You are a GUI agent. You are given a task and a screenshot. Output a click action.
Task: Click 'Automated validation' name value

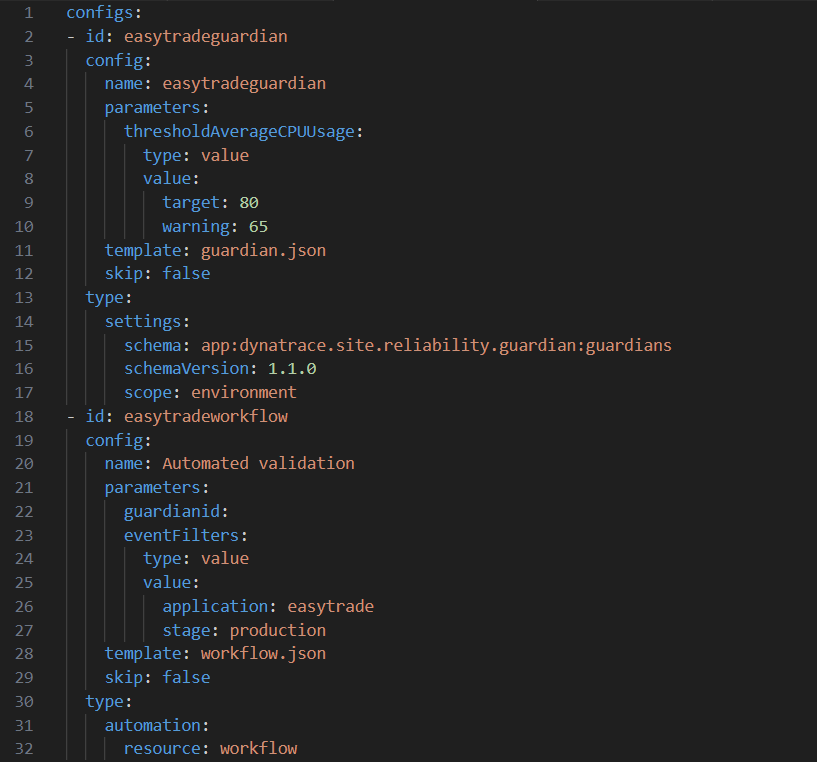258,464
